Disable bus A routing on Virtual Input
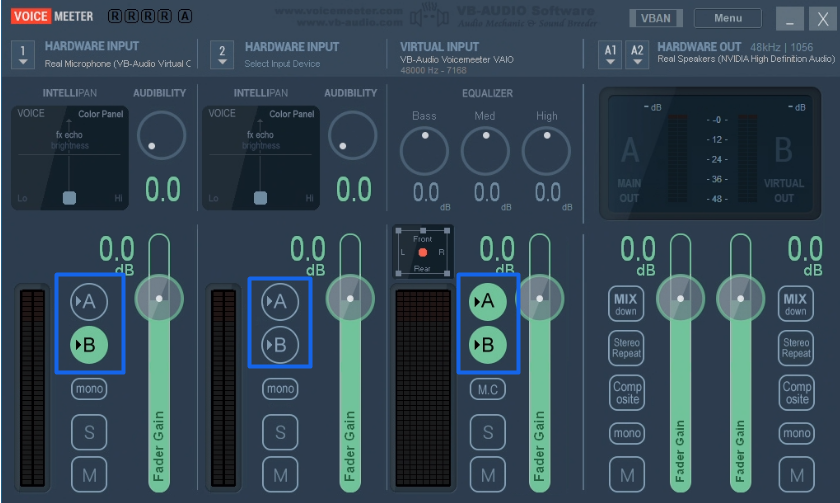The height and width of the screenshot is (503, 840). click(488, 302)
